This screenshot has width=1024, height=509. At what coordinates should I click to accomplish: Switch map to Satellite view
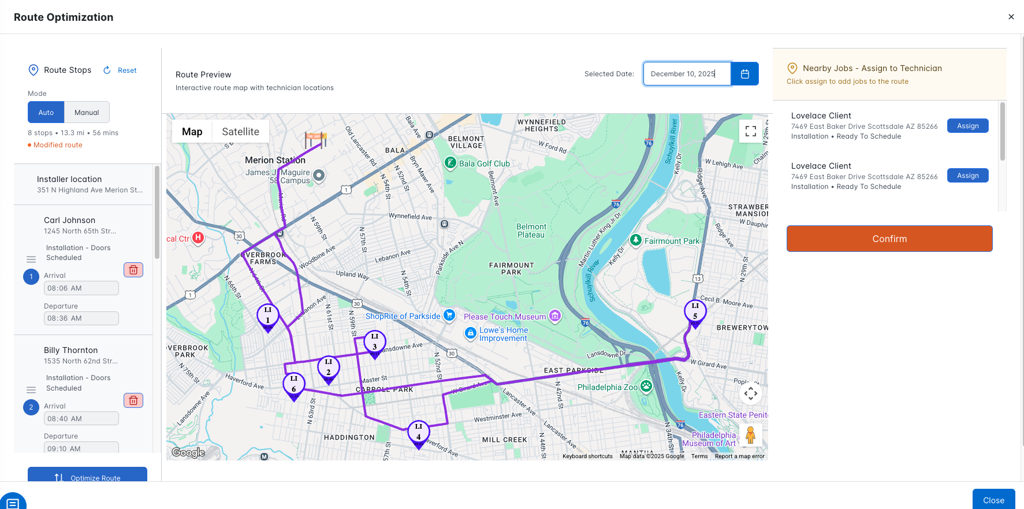pos(240,132)
